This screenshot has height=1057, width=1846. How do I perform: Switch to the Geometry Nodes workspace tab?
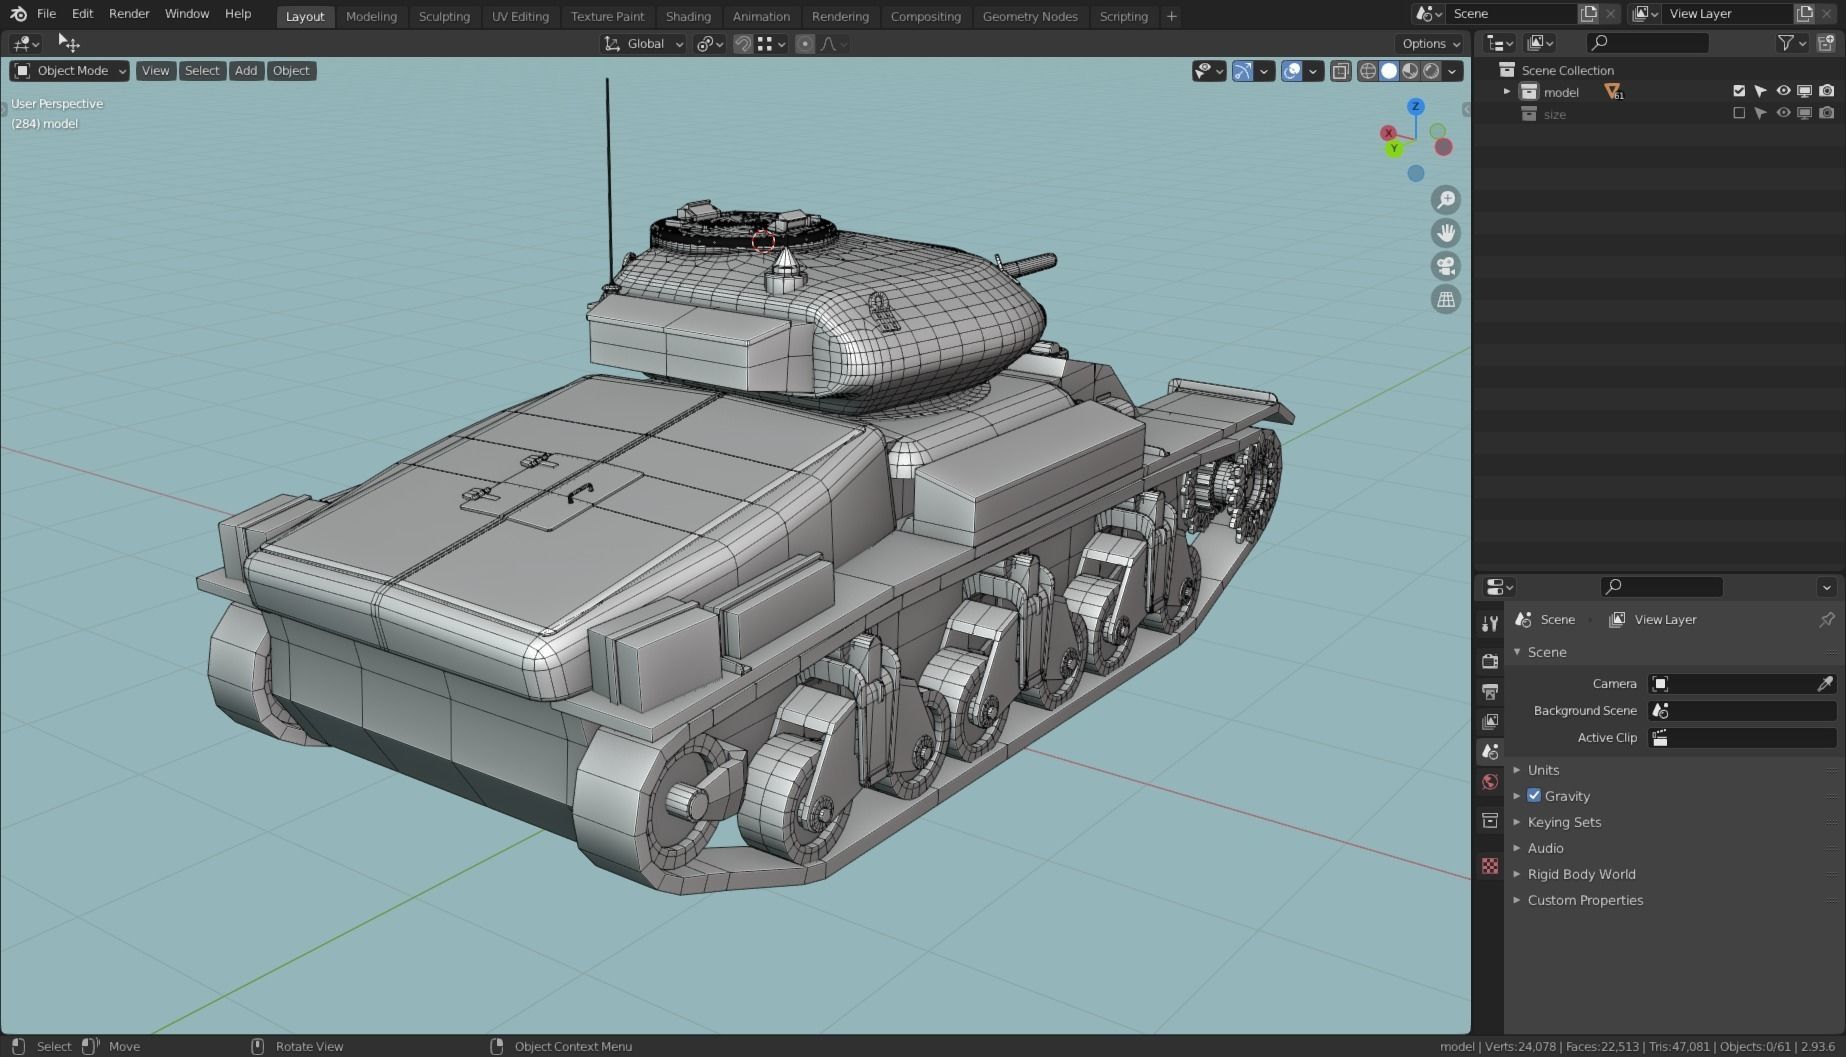tap(1030, 16)
